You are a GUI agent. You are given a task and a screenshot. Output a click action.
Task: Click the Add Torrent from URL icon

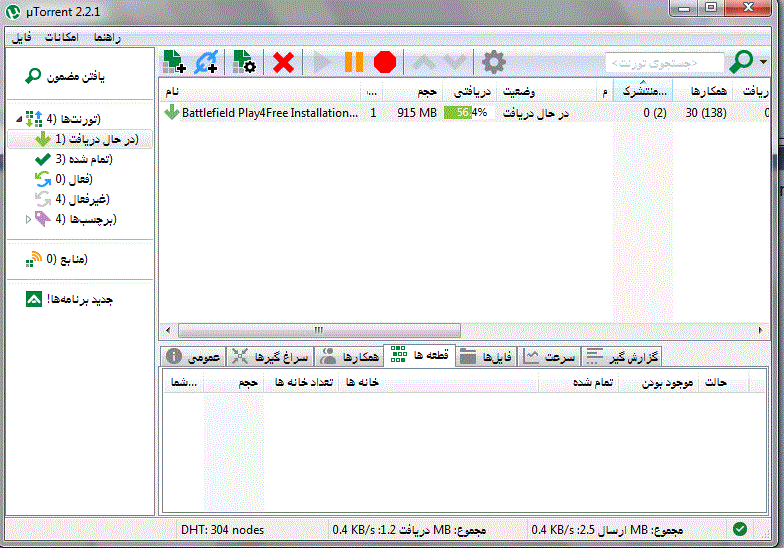coord(207,62)
